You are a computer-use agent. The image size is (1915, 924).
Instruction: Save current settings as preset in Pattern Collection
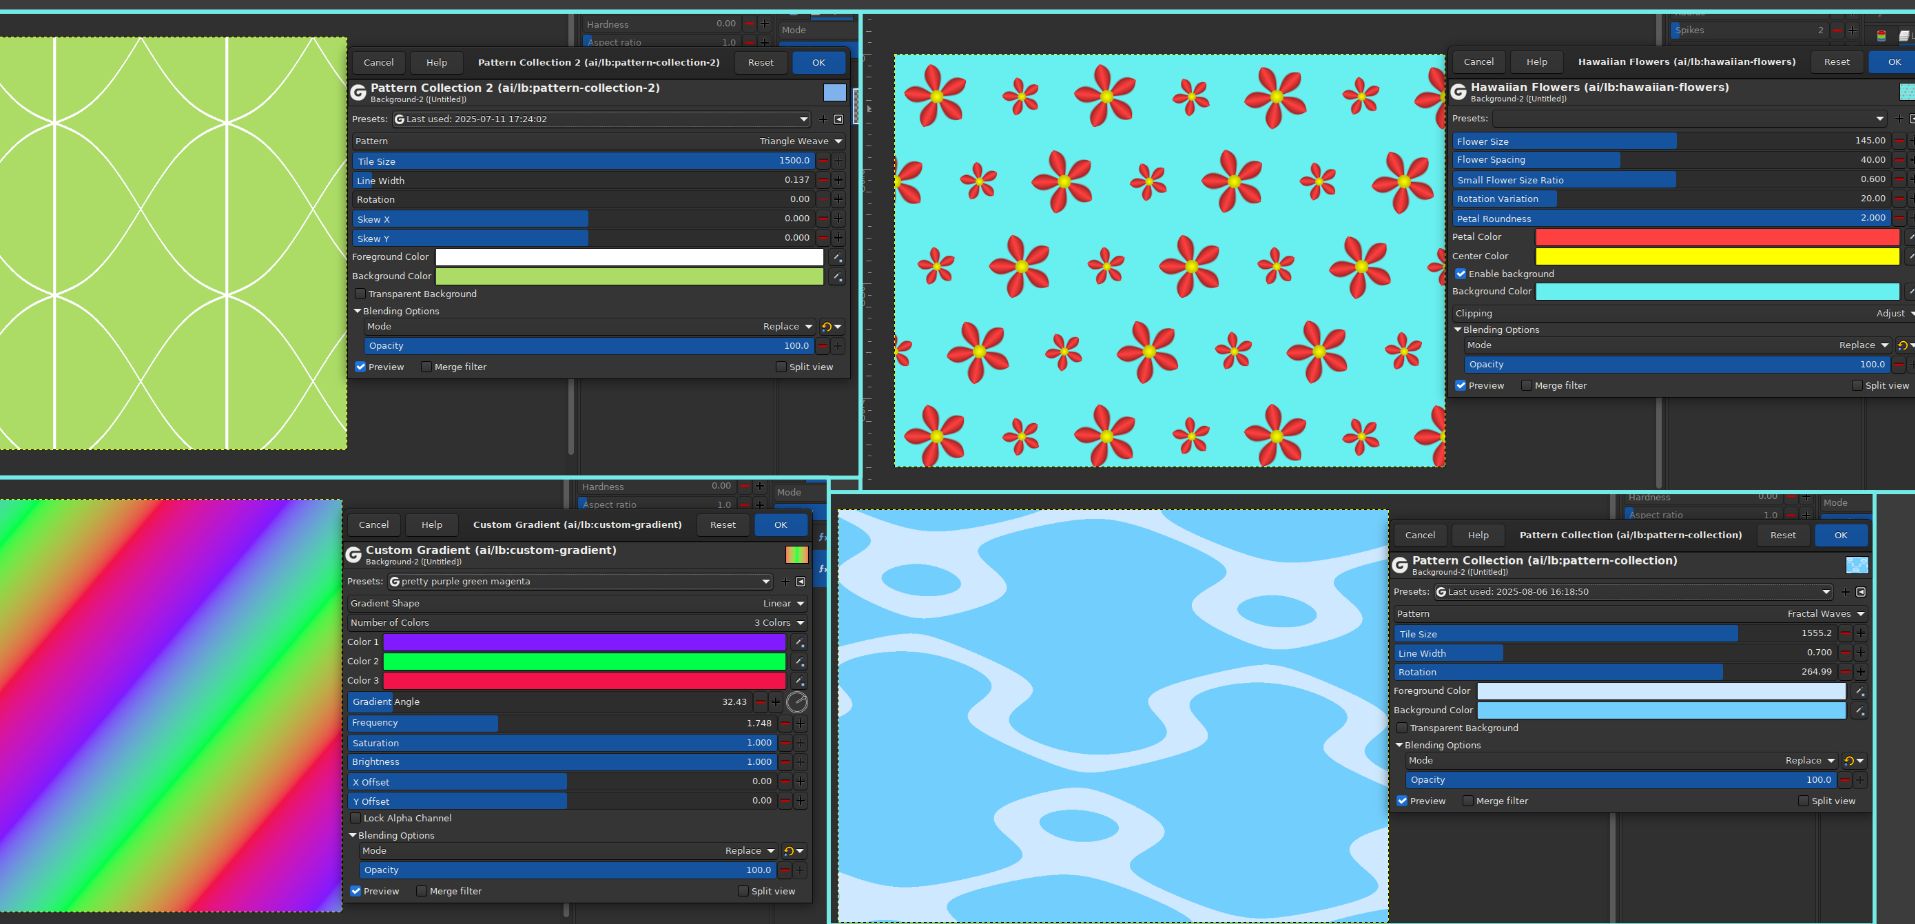point(1845,592)
